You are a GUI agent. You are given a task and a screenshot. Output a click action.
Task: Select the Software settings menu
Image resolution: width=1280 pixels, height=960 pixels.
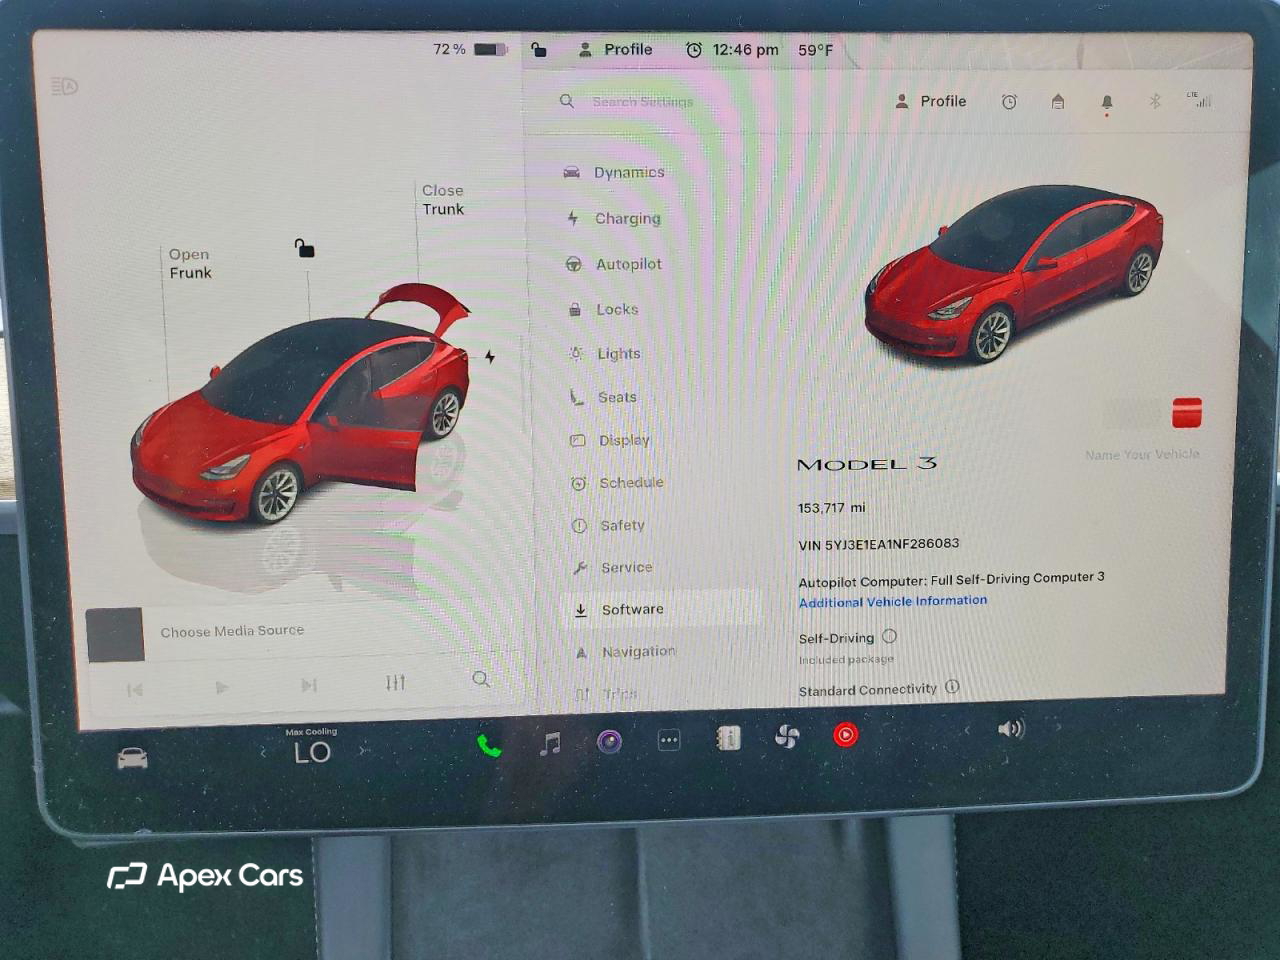[660, 609]
